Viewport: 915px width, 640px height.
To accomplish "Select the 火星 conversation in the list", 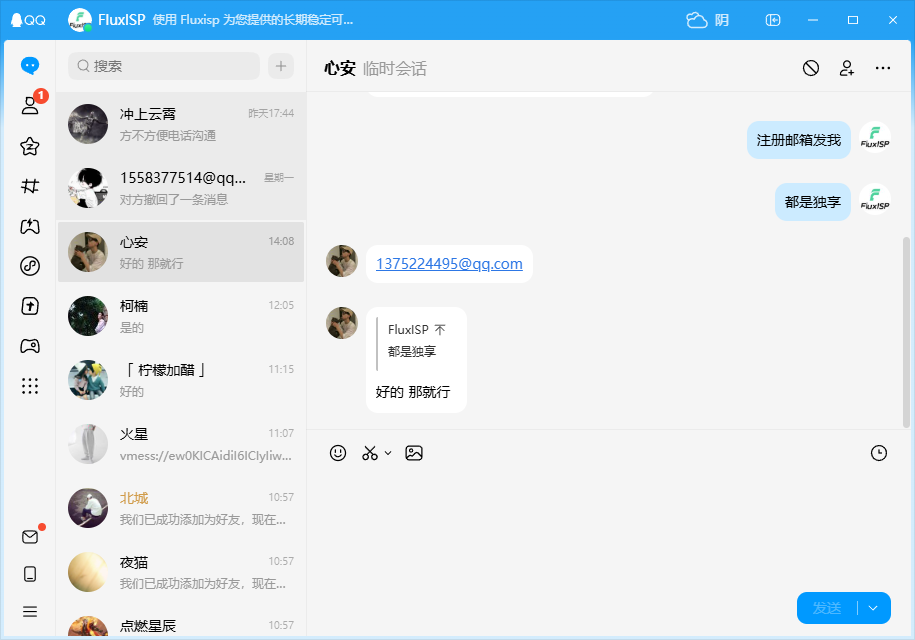I will (x=181, y=444).
